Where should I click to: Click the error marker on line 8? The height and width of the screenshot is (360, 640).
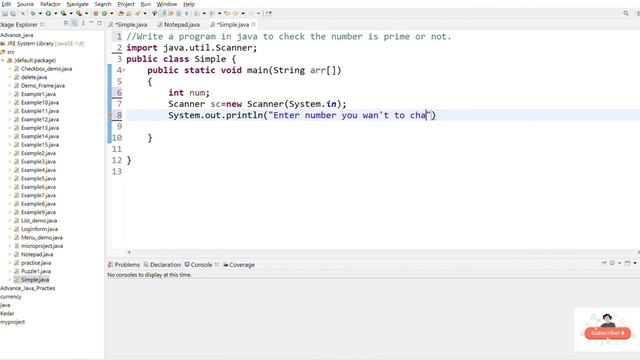(109, 115)
